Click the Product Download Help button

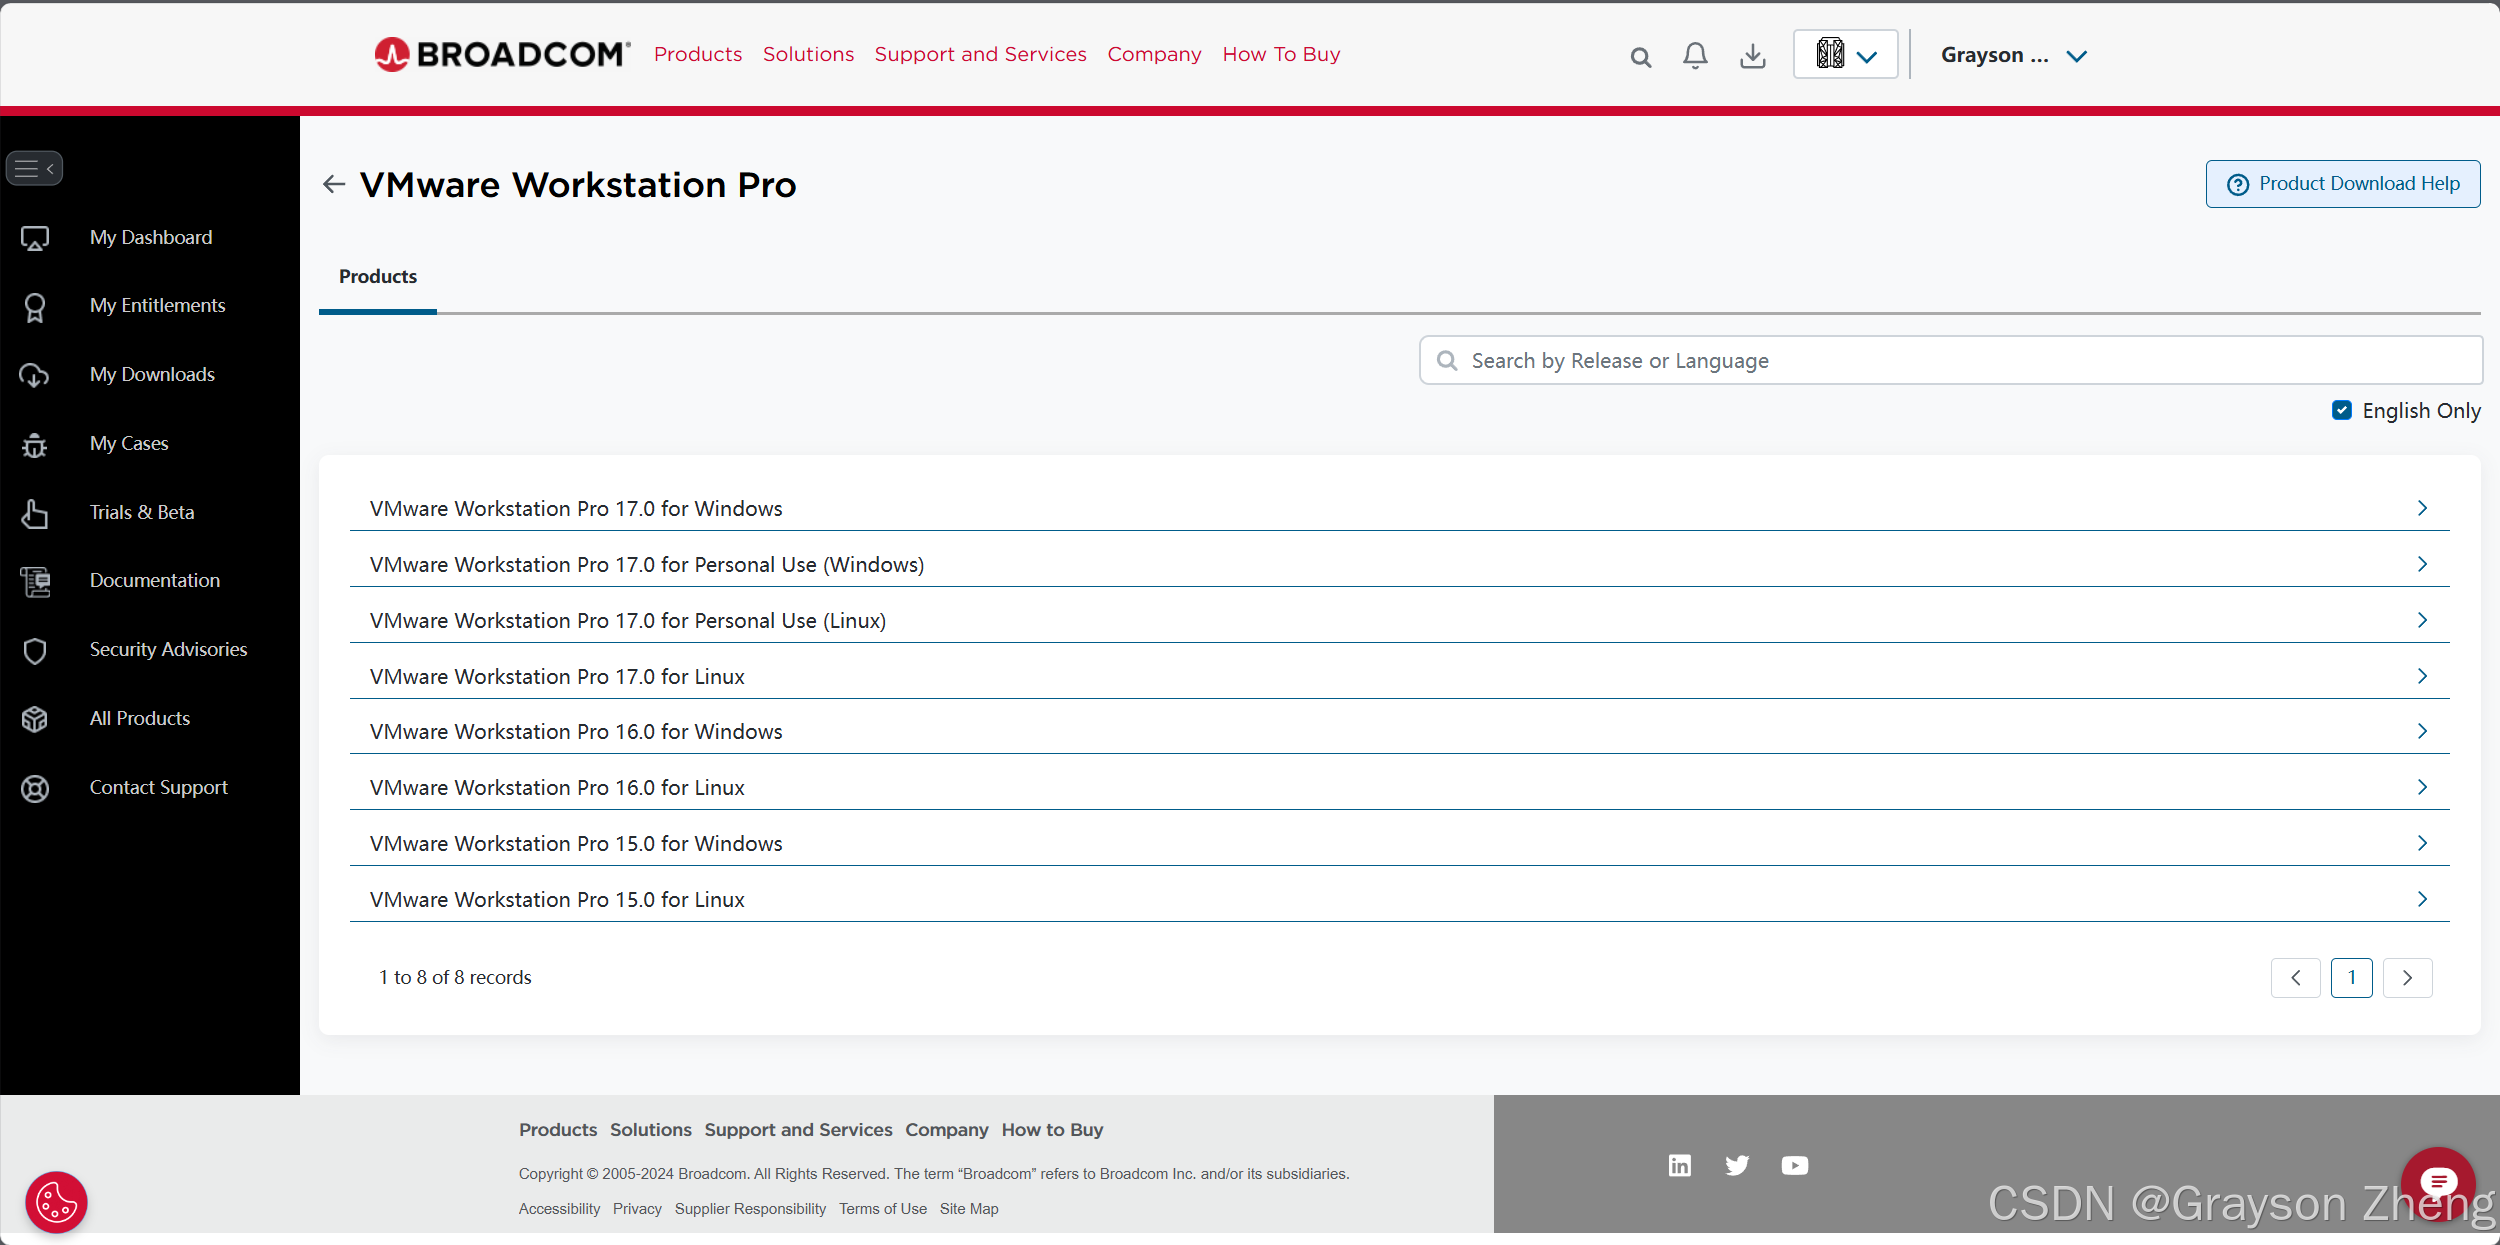pyautogui.click(x=2342, y=184)
